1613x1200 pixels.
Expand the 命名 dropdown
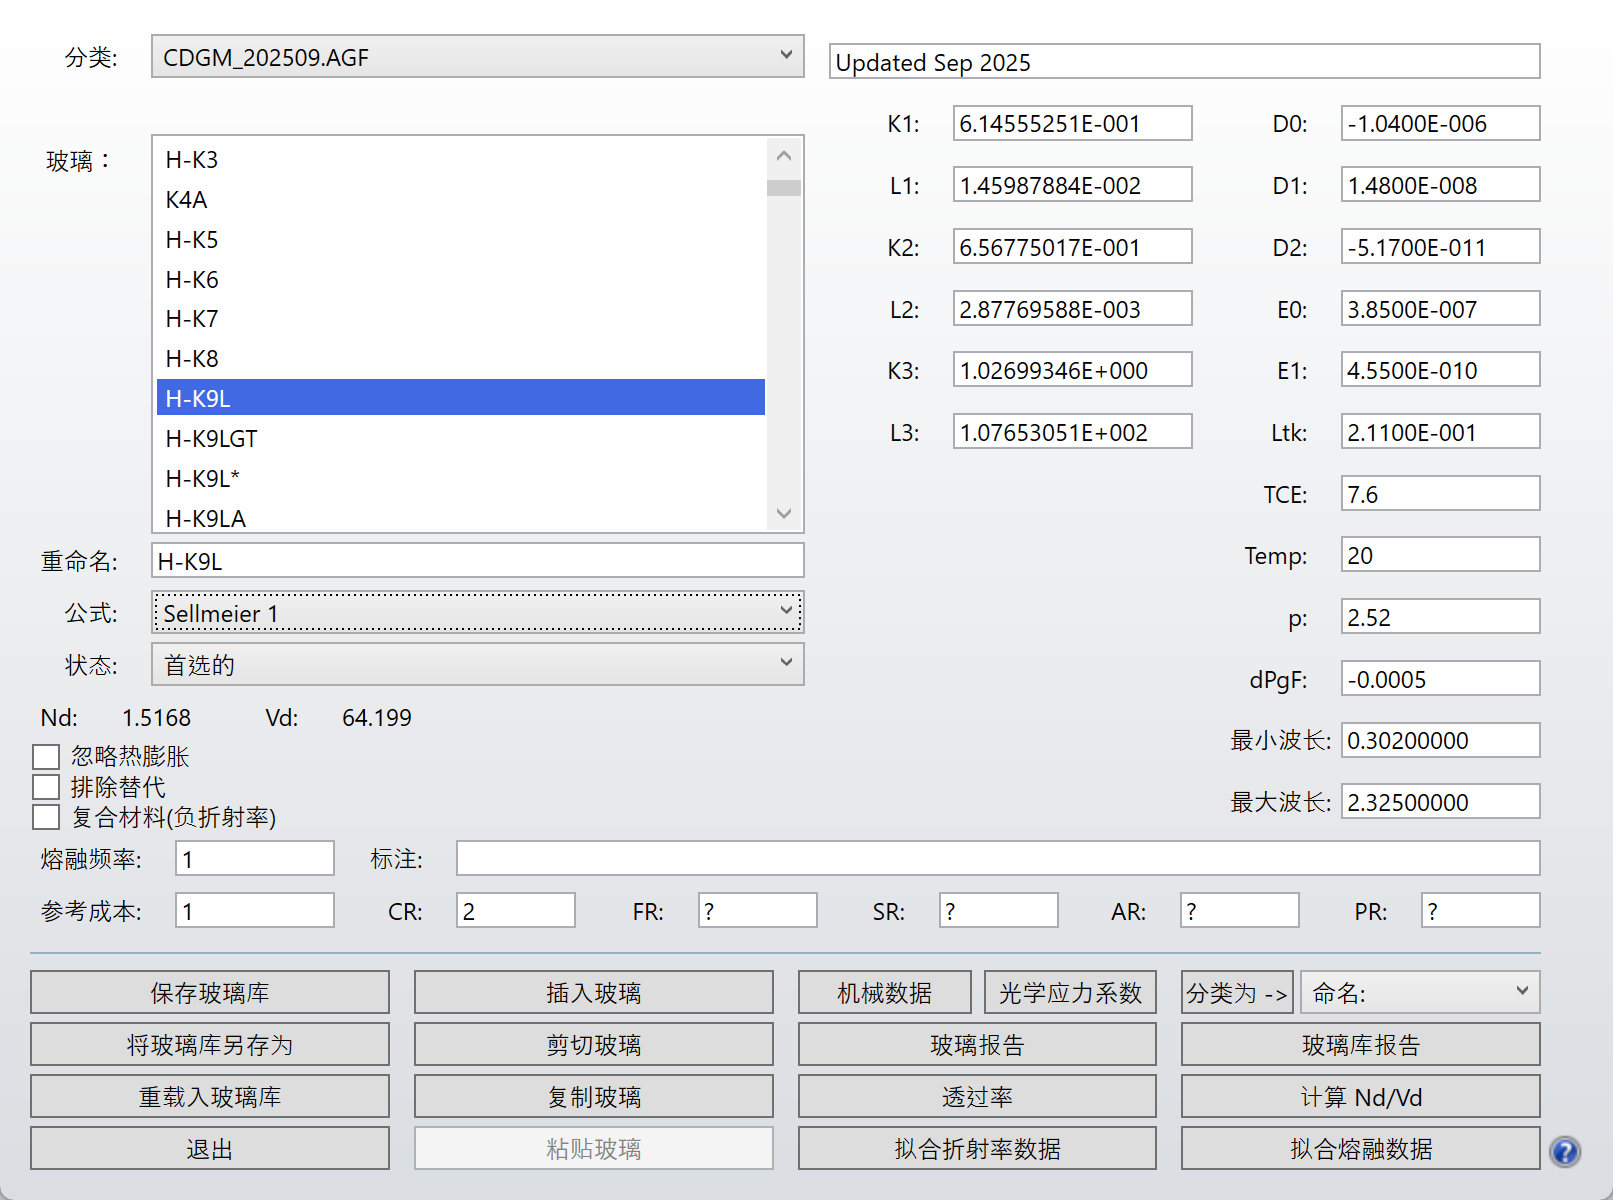1420,993
